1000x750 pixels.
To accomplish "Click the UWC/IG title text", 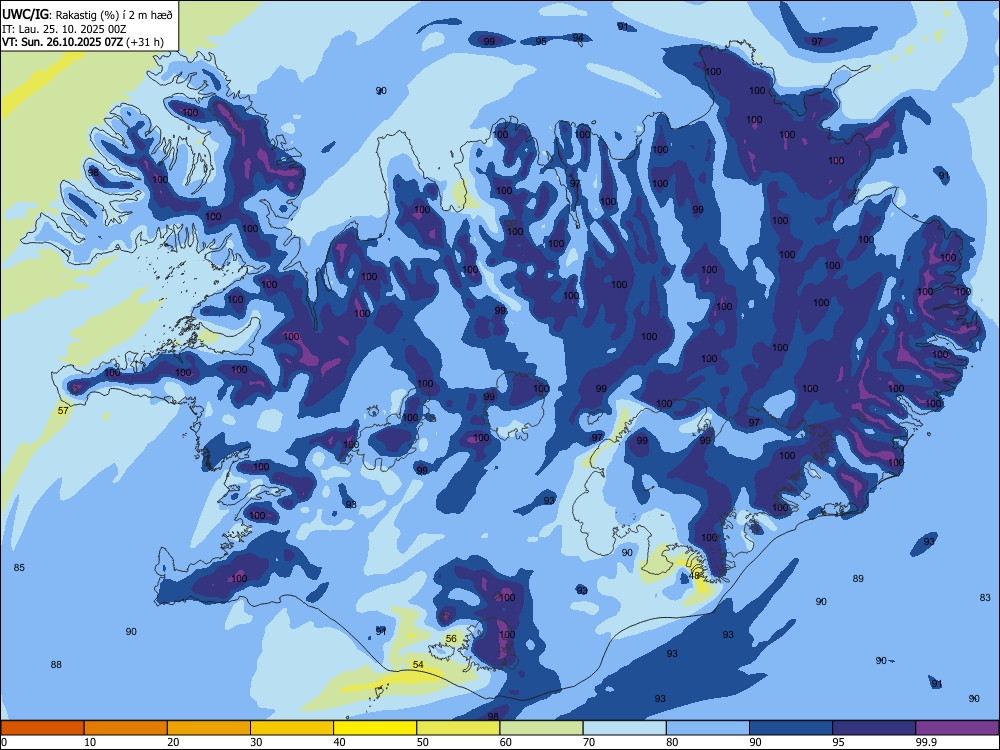I will (x=25, y=13).
